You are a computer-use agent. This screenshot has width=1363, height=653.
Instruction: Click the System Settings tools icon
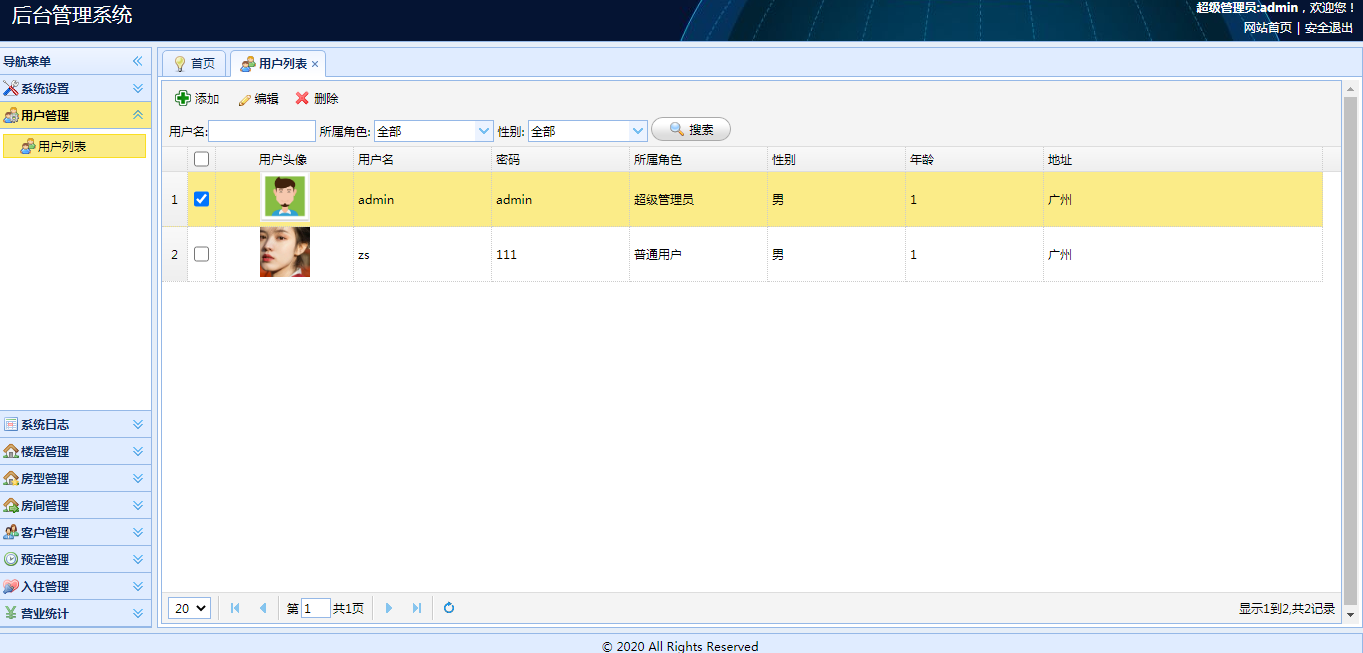[11, 88]
